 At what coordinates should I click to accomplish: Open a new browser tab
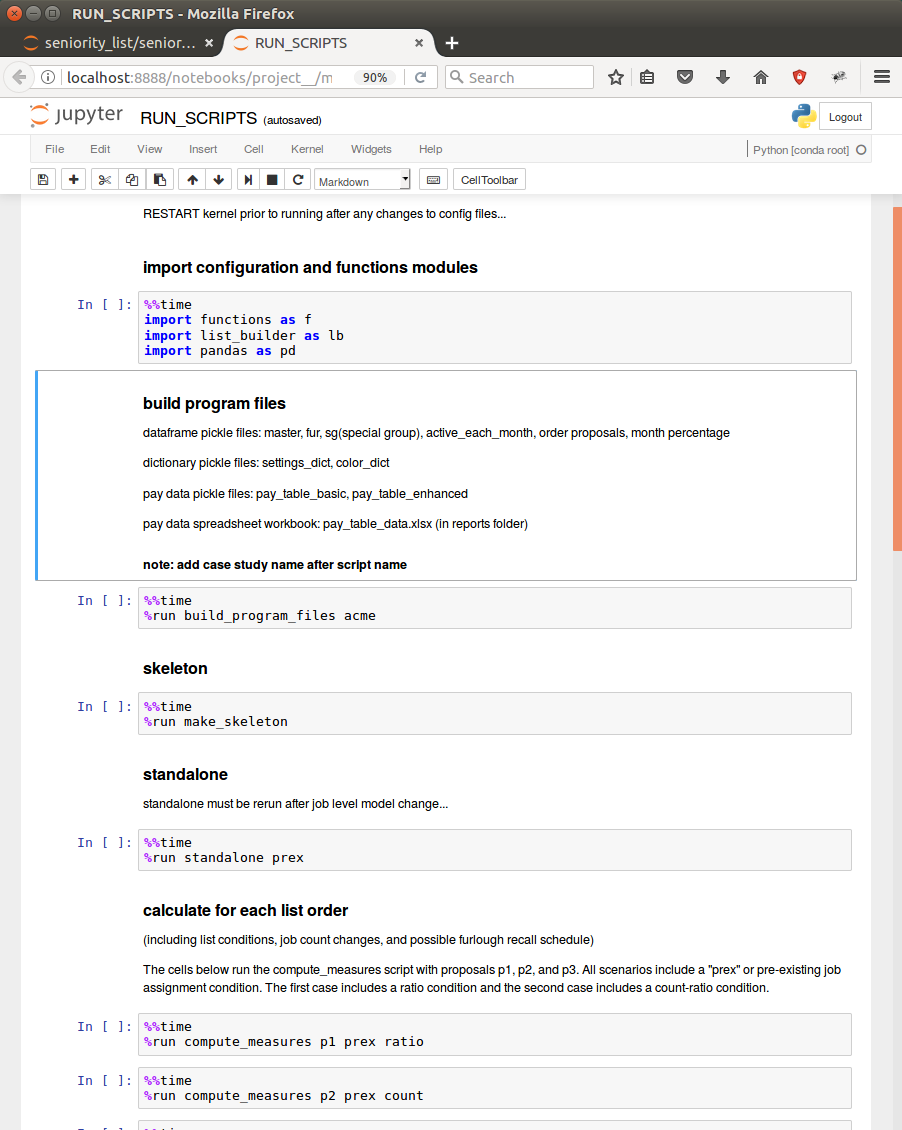point(452,43)
